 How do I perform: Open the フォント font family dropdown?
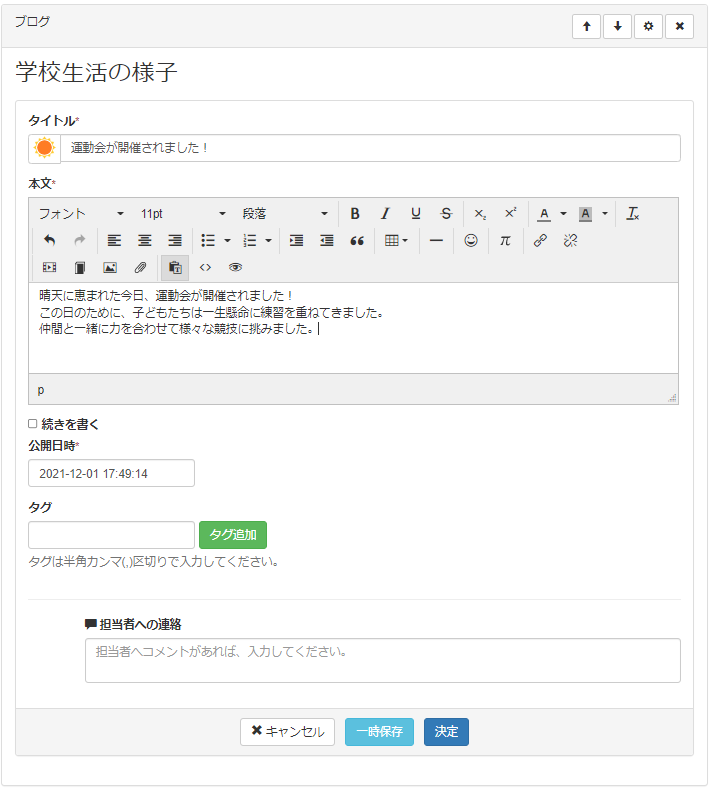point(82,214)
